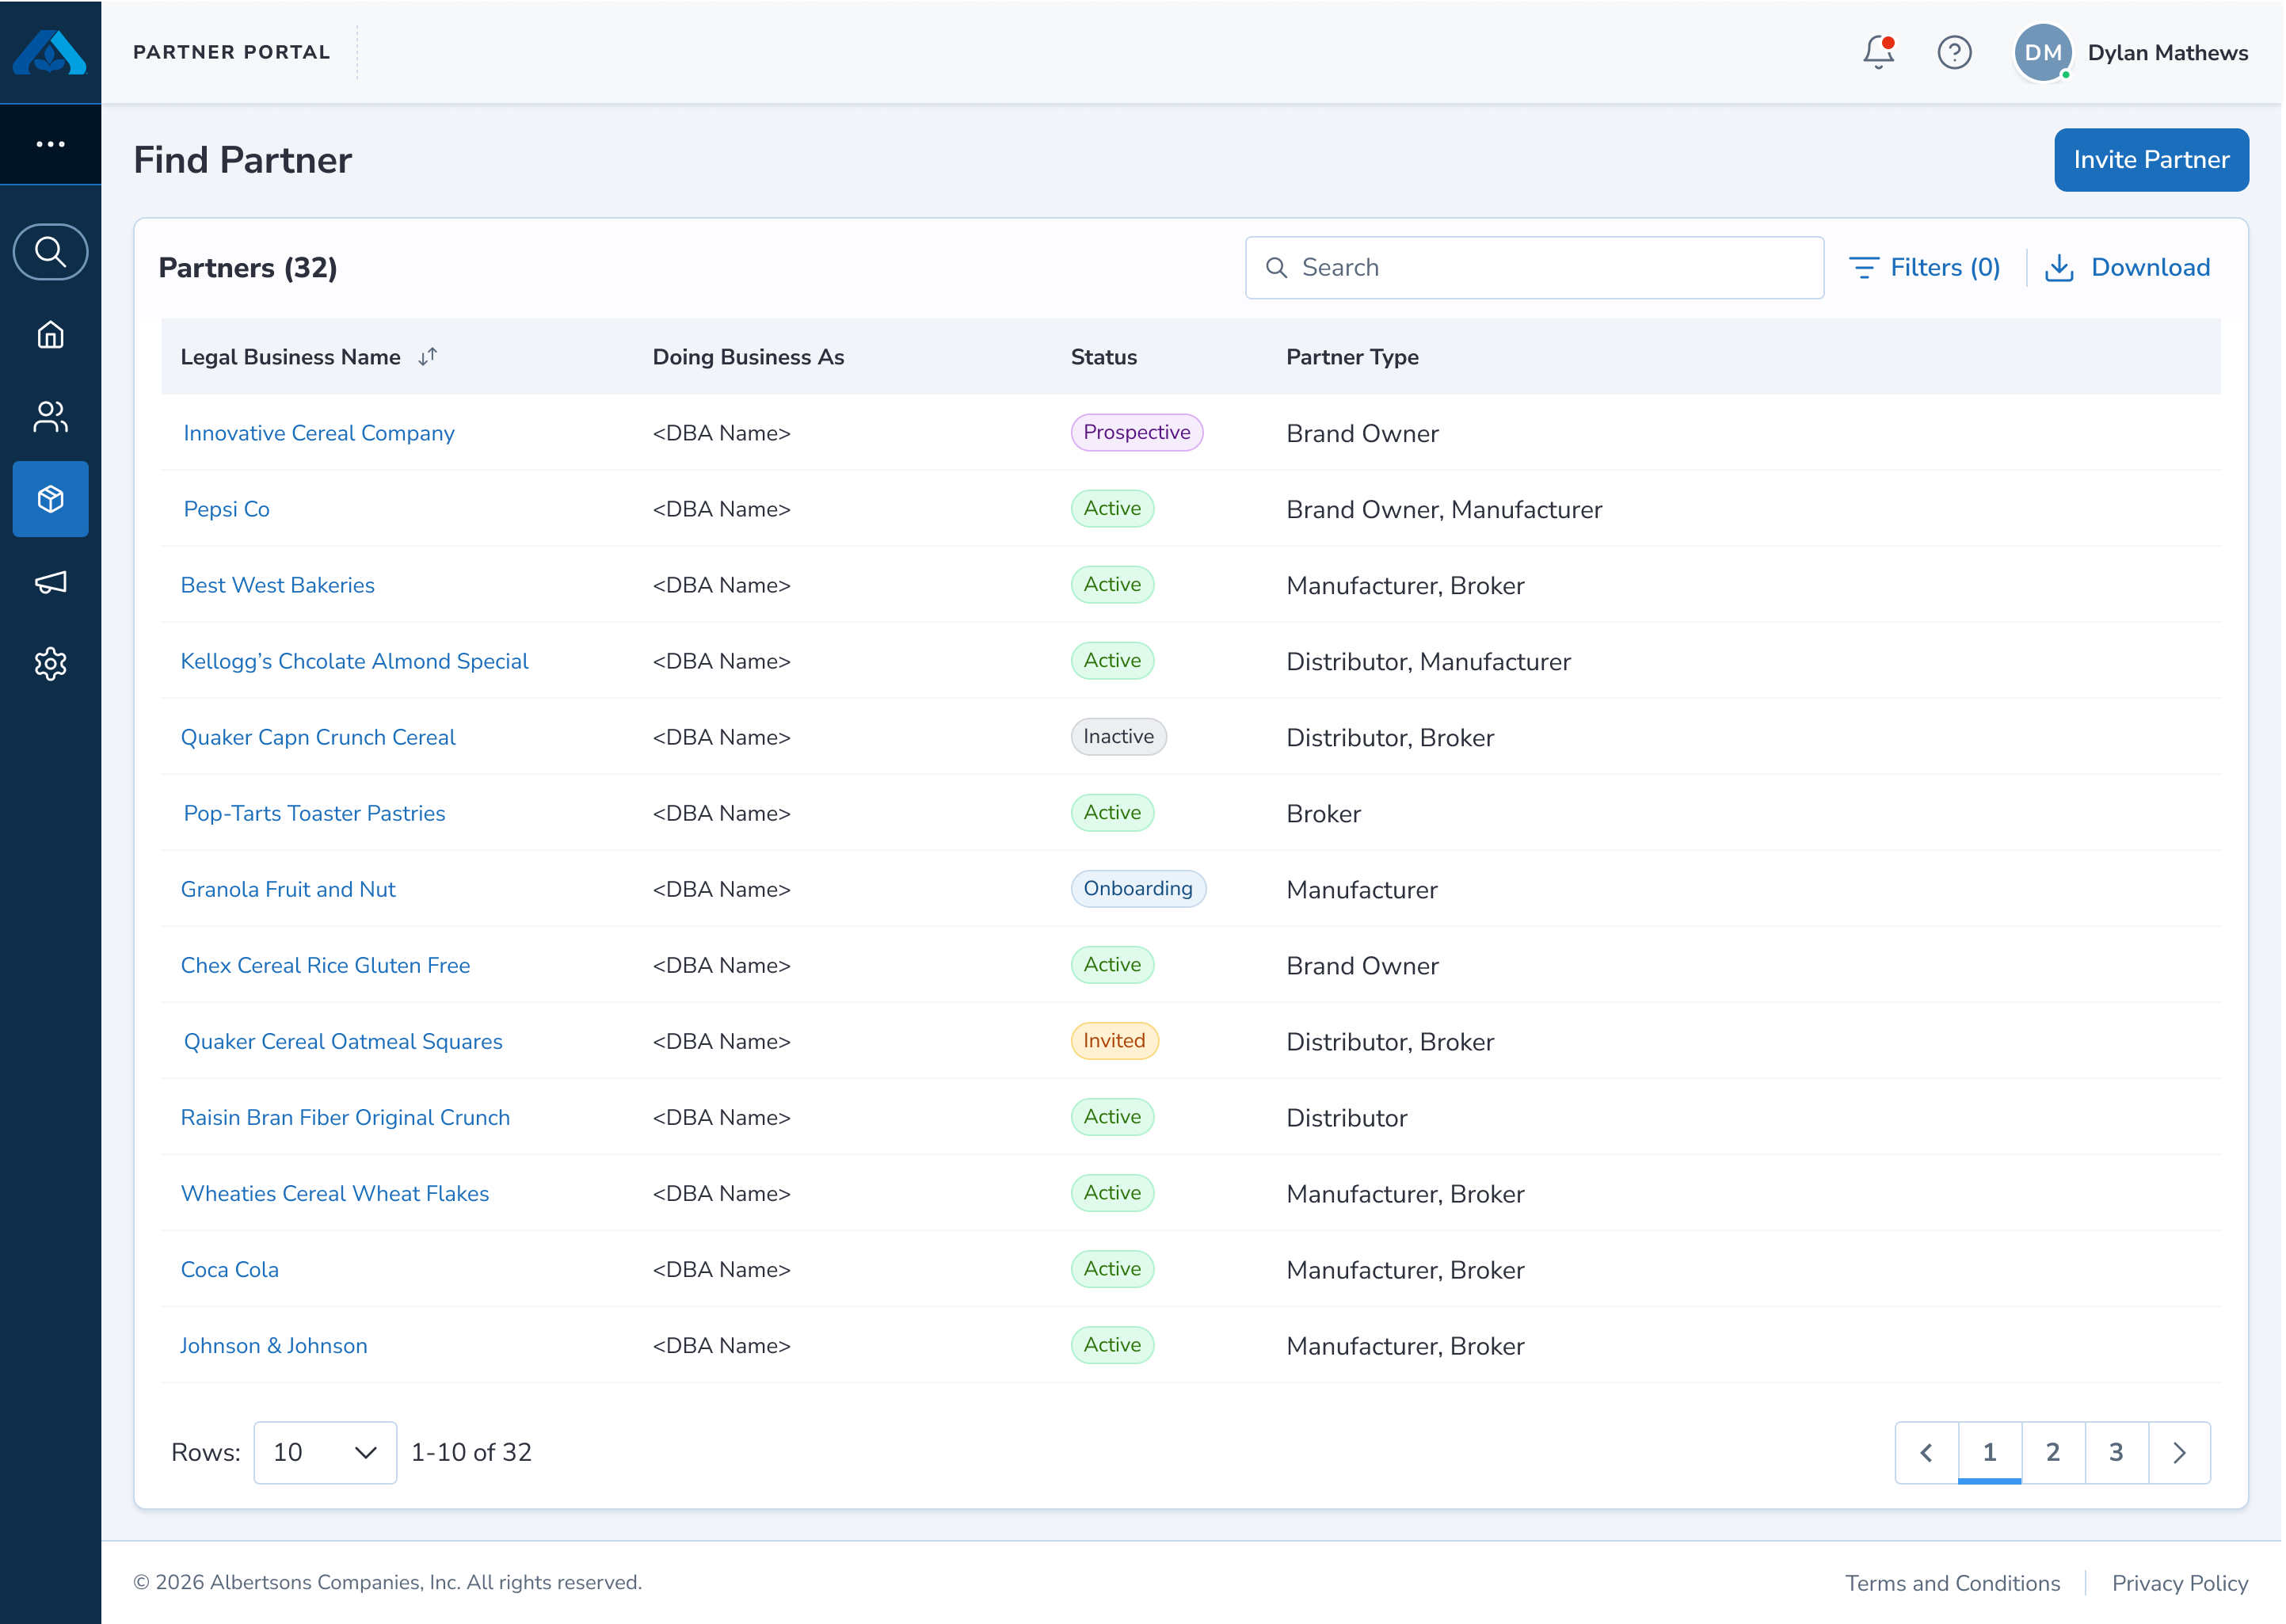Click the Dylan Mathews user name
2286x1624 pixels.
tap(2168, 53)
